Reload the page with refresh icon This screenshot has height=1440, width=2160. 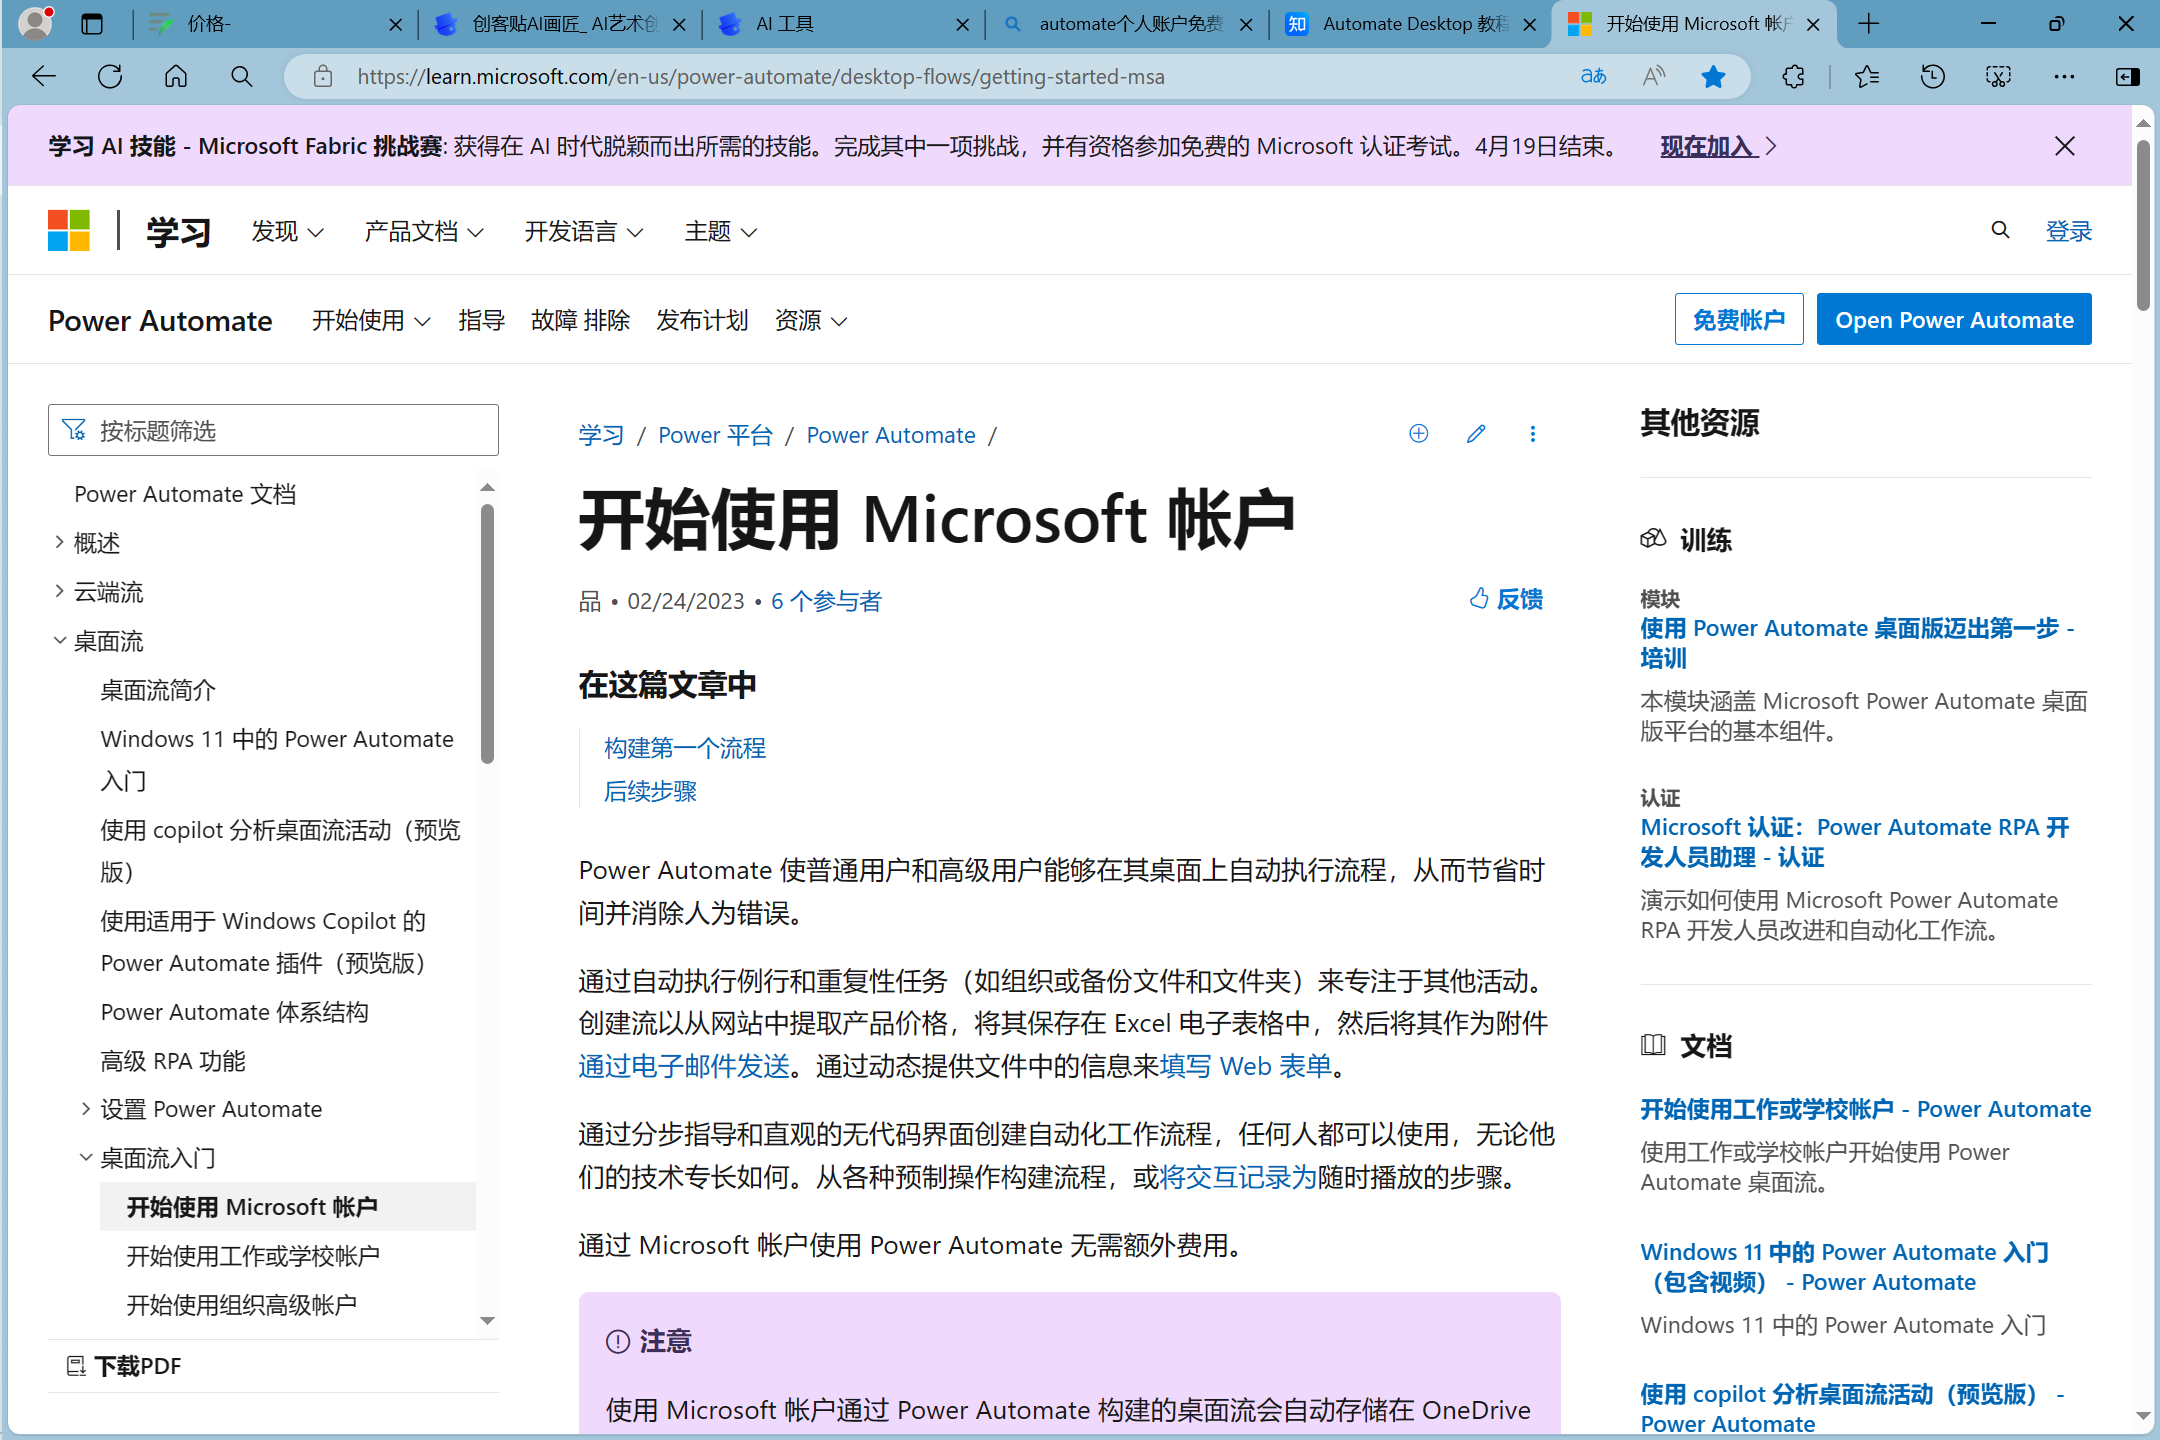pos(110,77)
